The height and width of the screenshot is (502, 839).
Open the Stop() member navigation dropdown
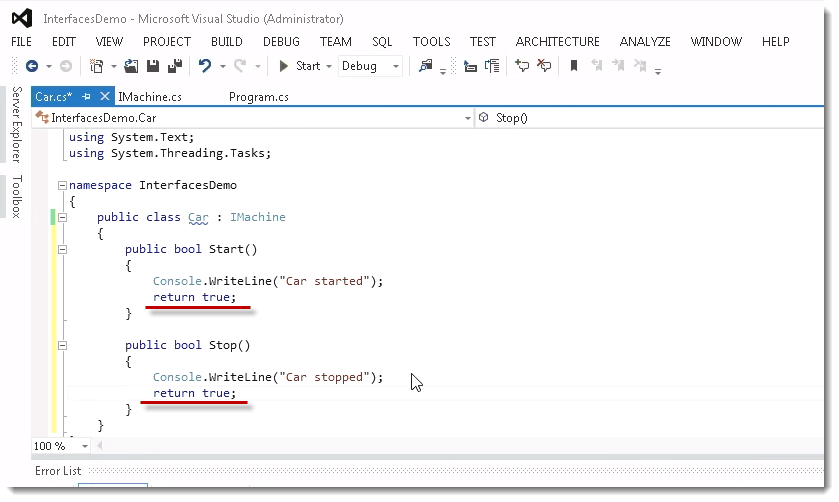coord(649,118)
